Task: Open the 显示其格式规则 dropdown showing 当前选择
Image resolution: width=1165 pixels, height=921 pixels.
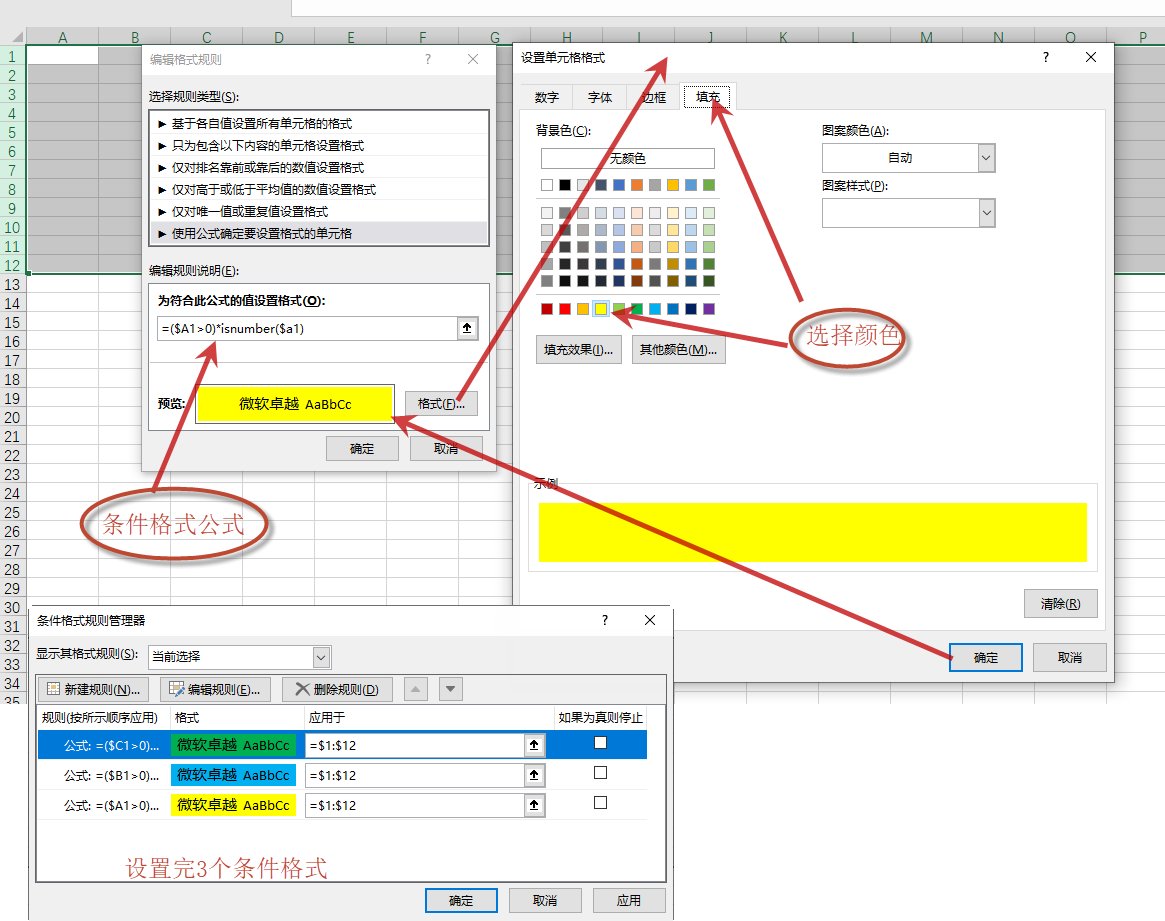Action: (321, 657)
